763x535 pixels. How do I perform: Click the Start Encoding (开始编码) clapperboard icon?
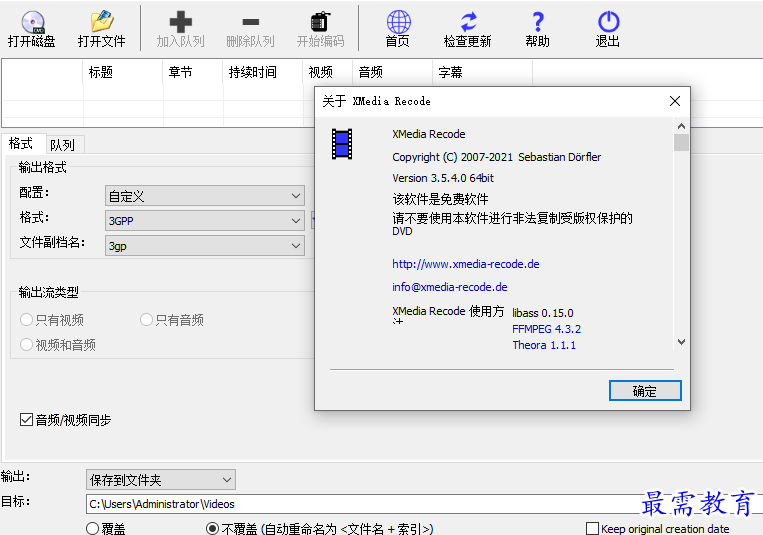pos(321,22)
